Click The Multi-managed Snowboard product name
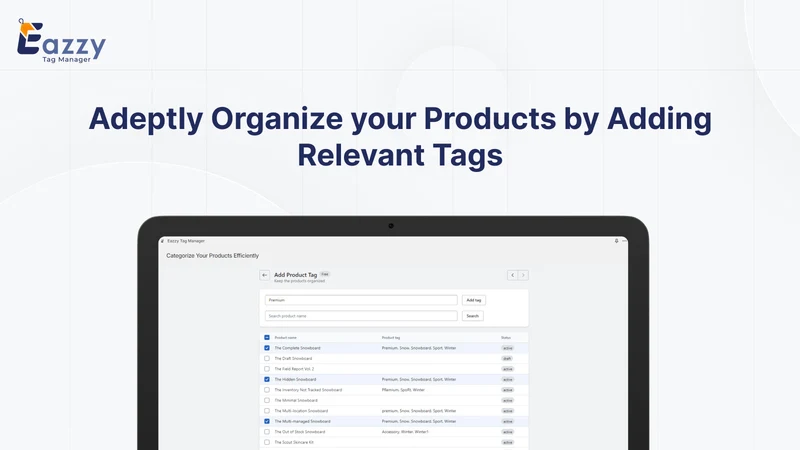Viewport: 800px width, 450px height. 303,421
